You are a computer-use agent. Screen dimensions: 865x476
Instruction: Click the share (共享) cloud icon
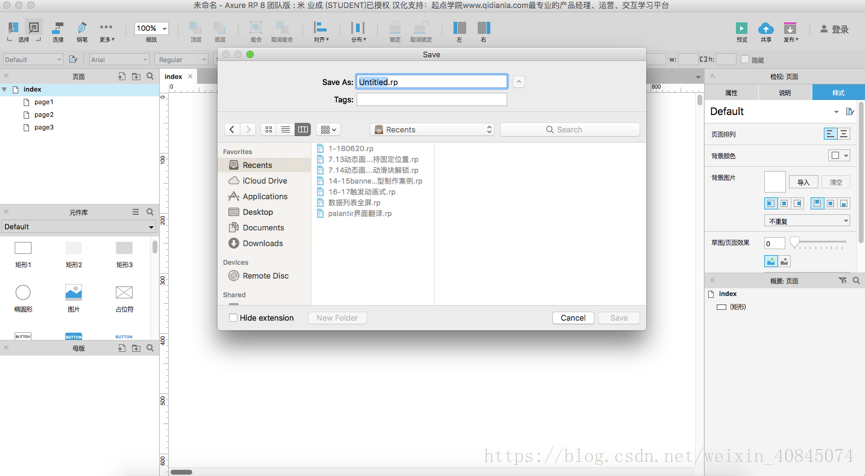coord(766,31)
